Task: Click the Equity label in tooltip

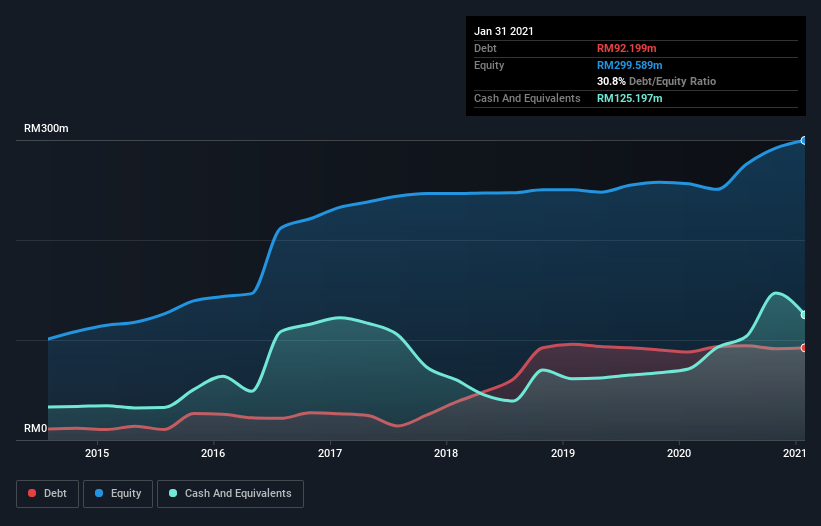Action: click(x=489, y=65)
